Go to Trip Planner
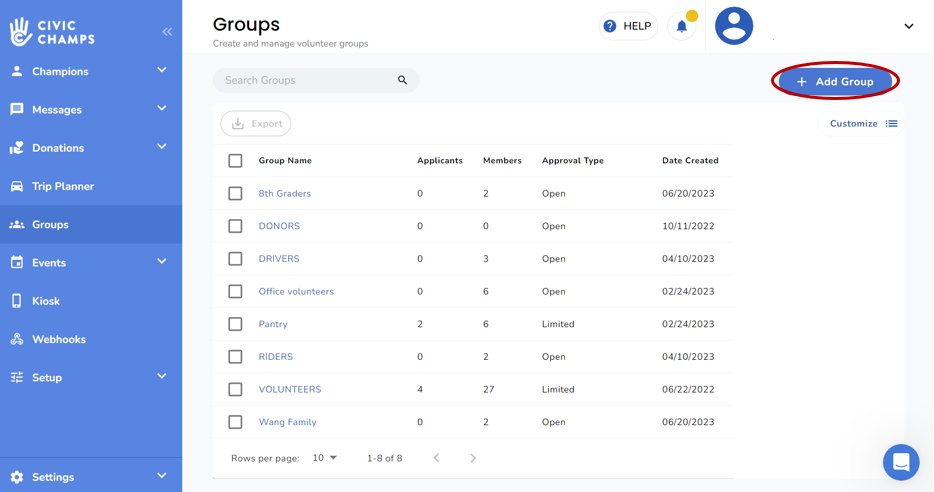This screenshot has height=492, width=934. click(x=62, y=186)
